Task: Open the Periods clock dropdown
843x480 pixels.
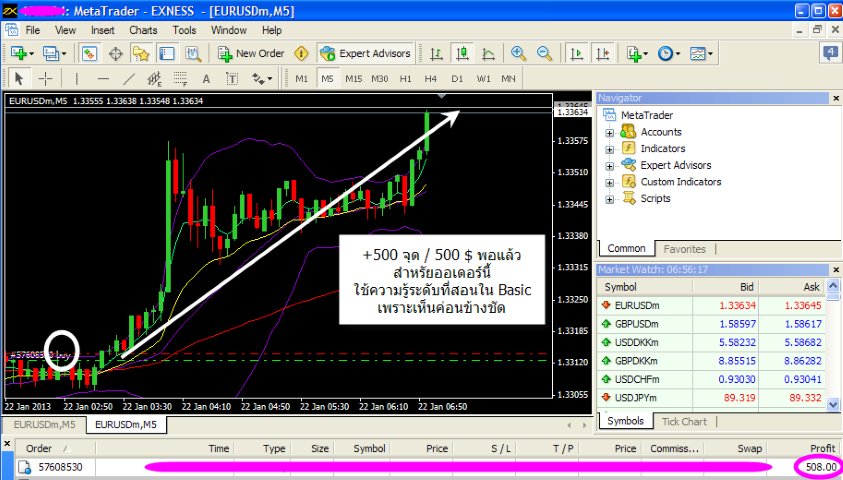Action: coord(669,53)
